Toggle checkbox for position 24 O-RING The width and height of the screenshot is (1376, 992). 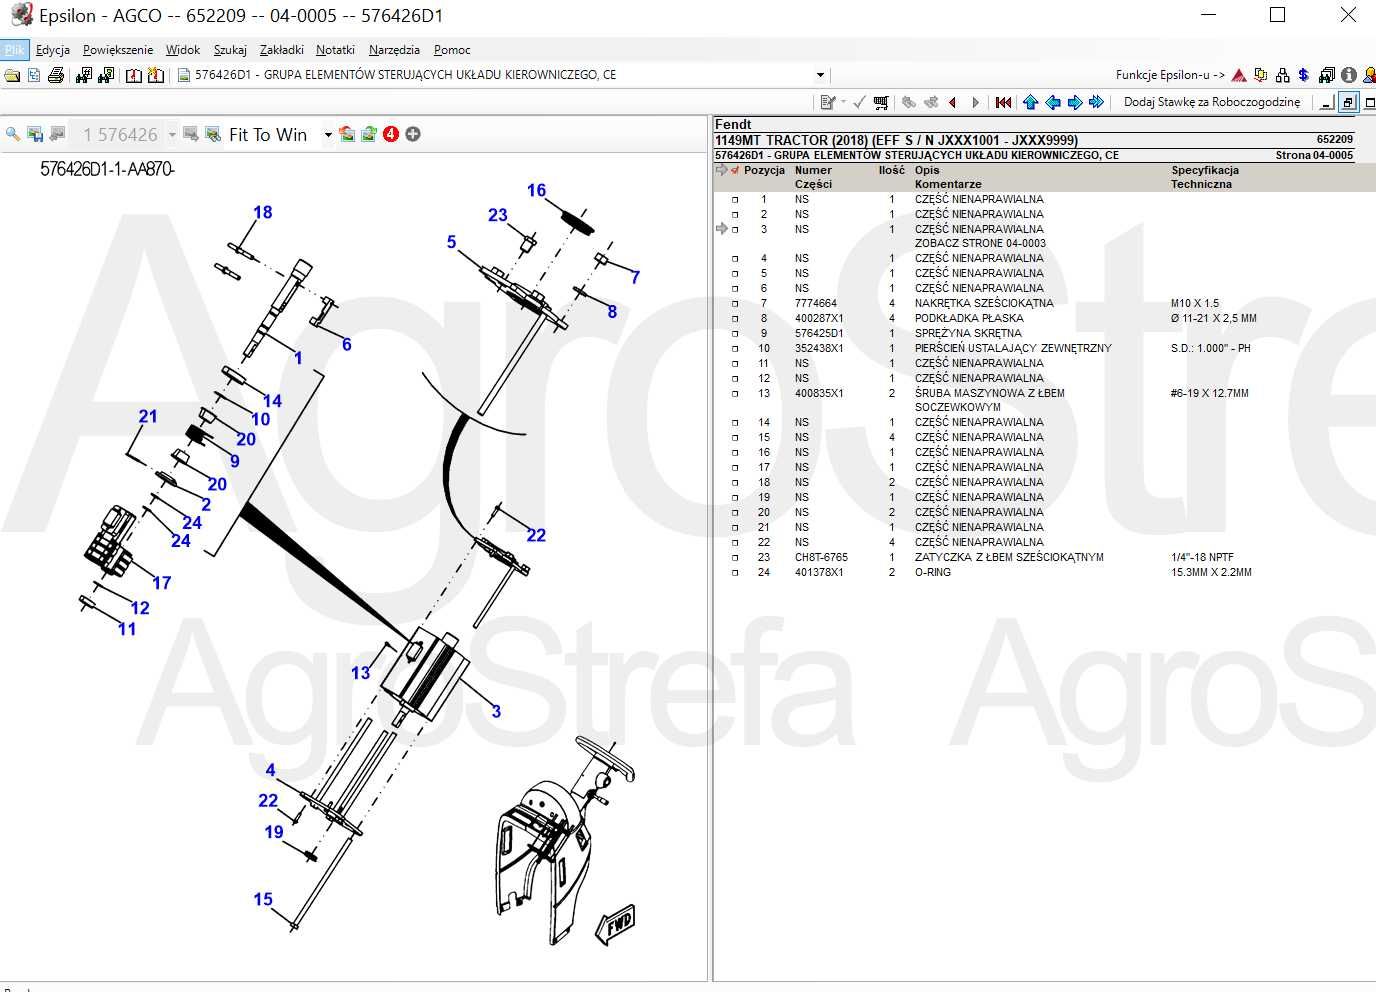pos(735,573)
